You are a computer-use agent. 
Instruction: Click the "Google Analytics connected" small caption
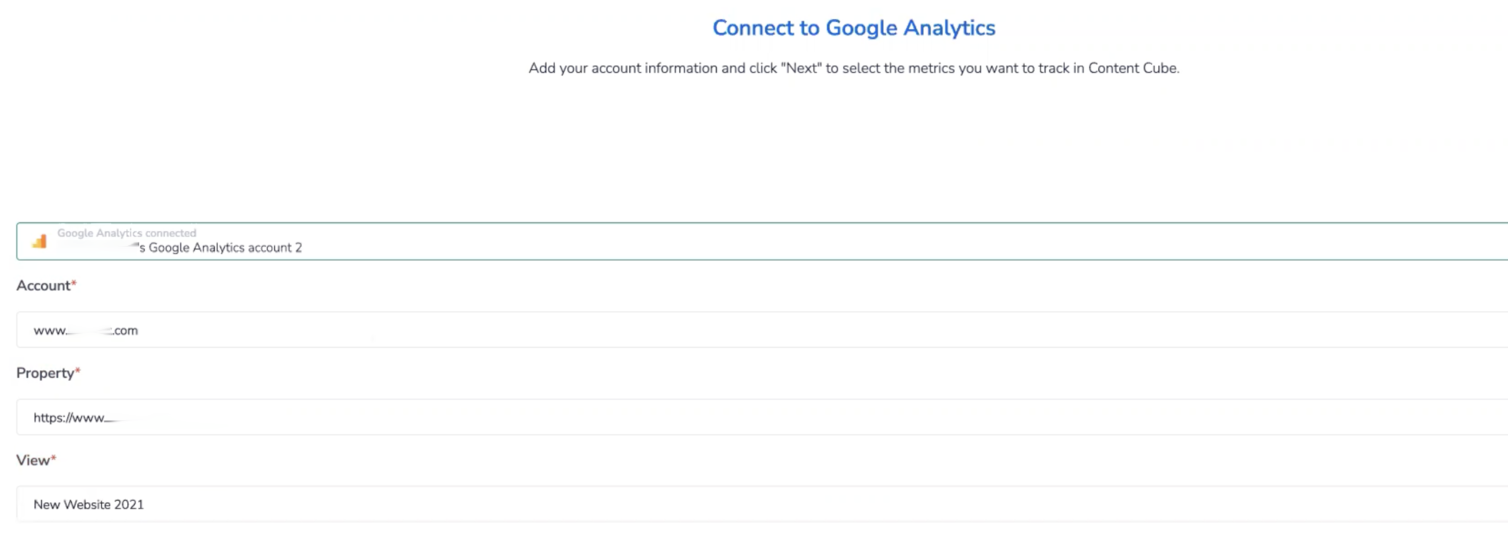coord(126,233)
